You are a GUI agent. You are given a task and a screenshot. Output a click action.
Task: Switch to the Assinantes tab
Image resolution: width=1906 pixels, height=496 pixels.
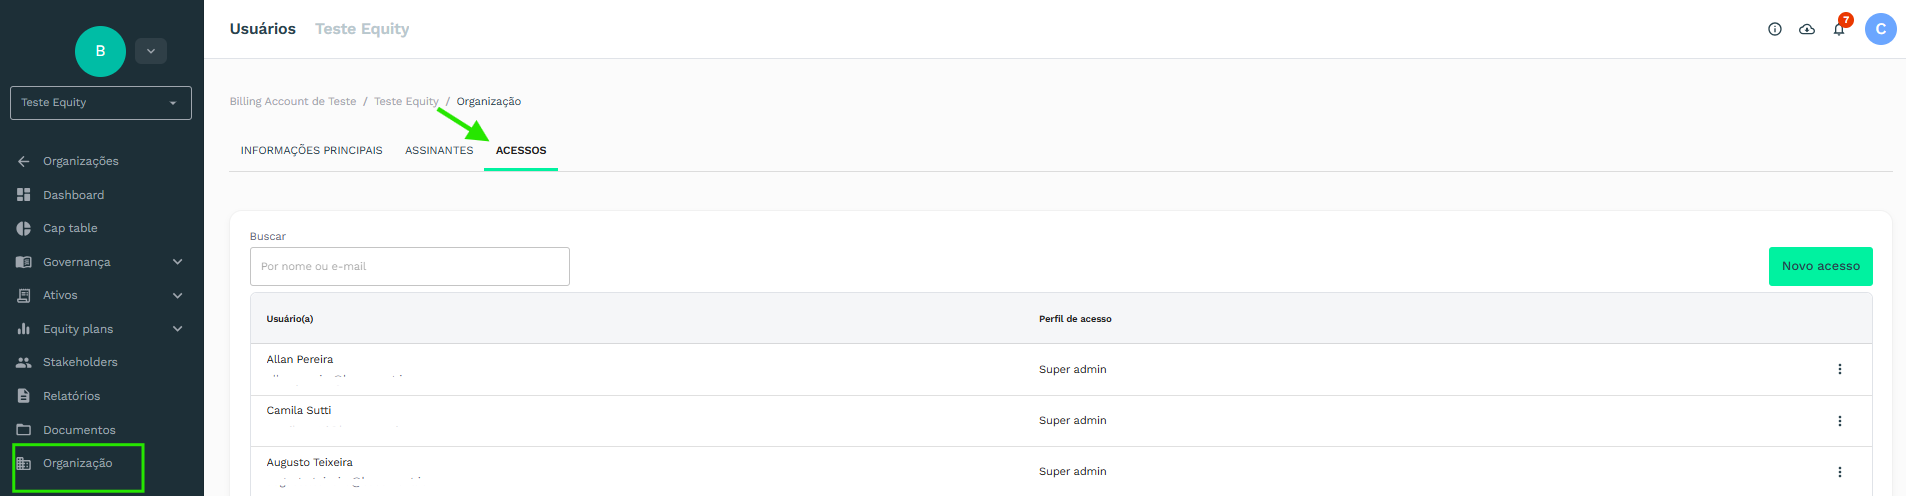(439, 151)
